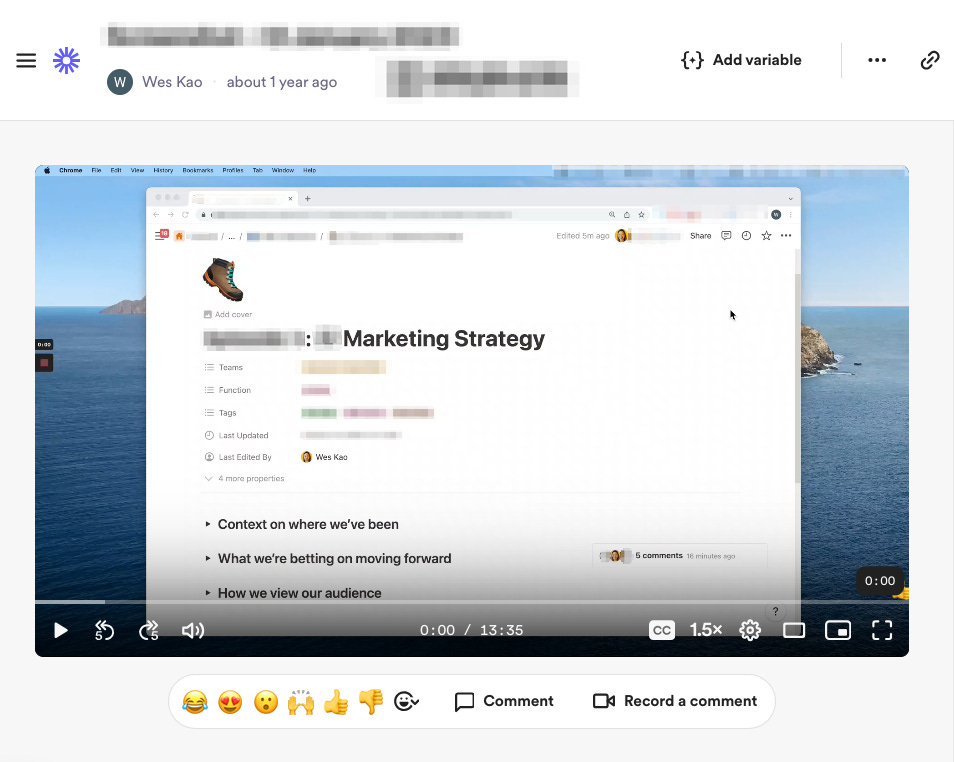
Task: Expand 4 more properties in Notion
Action: pyautogui.click(x=245, y=478)
